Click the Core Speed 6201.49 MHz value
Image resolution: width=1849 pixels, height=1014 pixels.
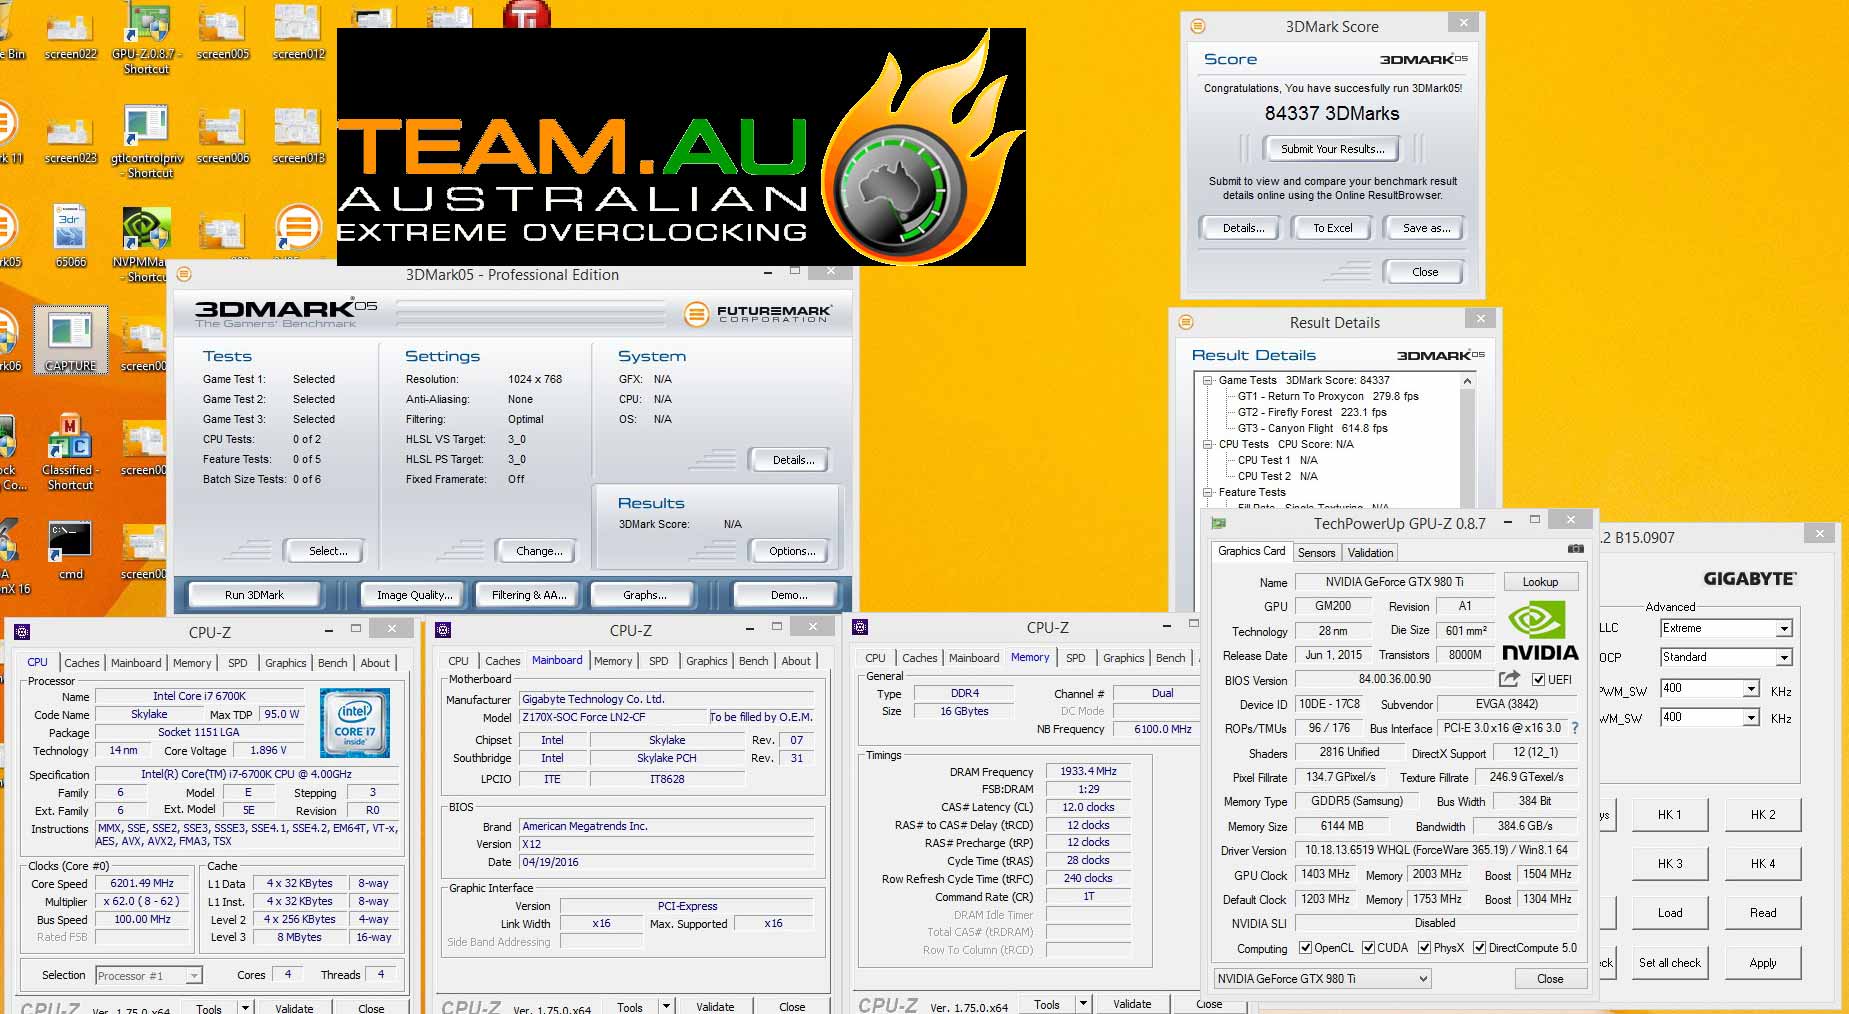pyautogui.click(x=142, y=883)
